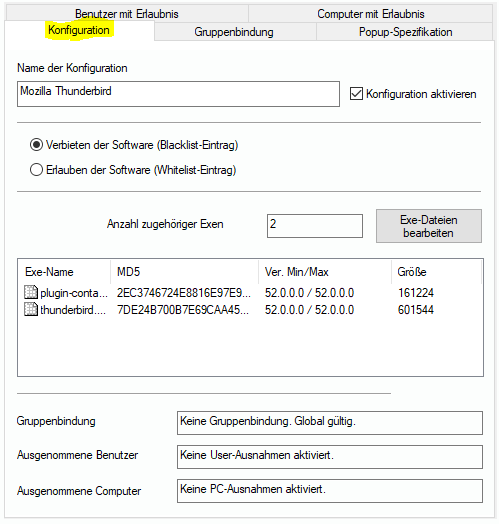Click MD5 value 7DE24B700B7E69CAA45...
The height and width of the screenshot is (524, 499).
point(182,310)
